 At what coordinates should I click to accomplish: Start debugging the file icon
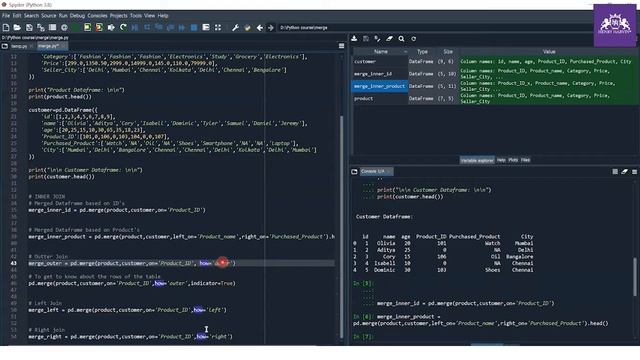click(135, 27)
